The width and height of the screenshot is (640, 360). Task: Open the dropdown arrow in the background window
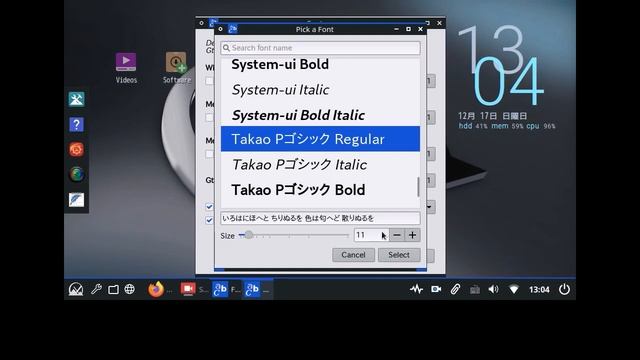(430, 207)
